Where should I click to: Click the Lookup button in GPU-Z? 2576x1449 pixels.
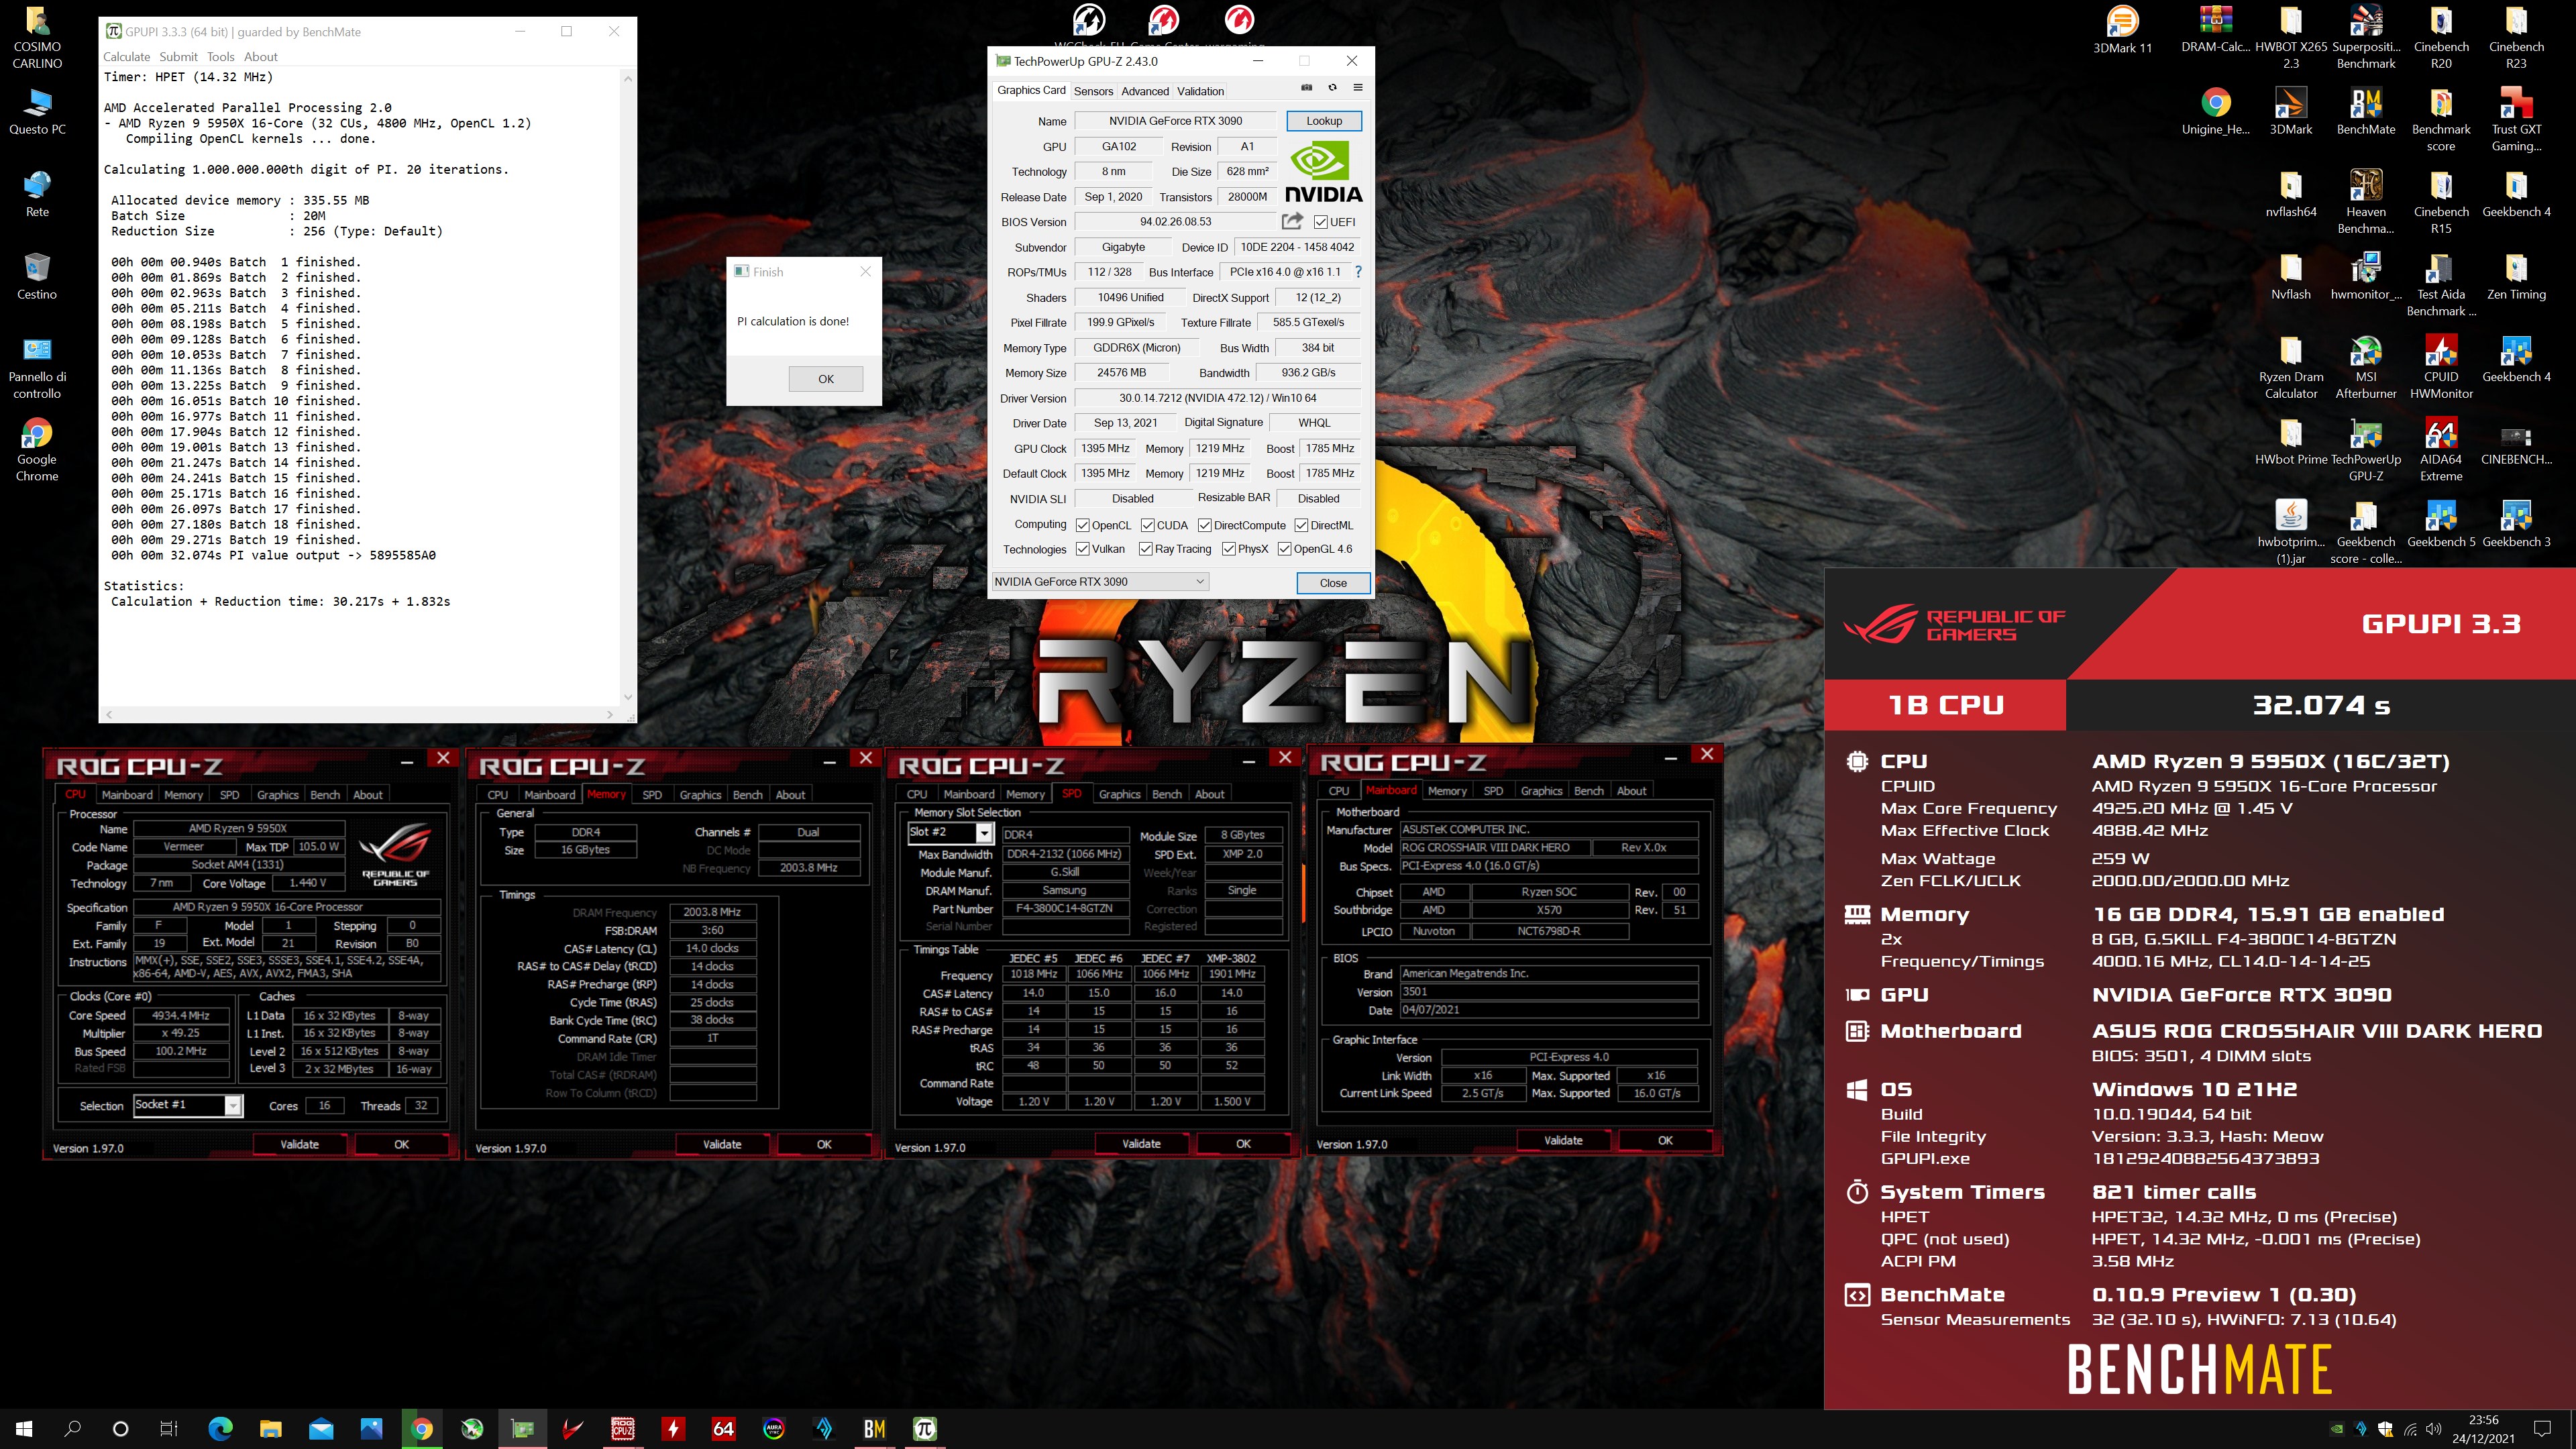point(1324,121)
